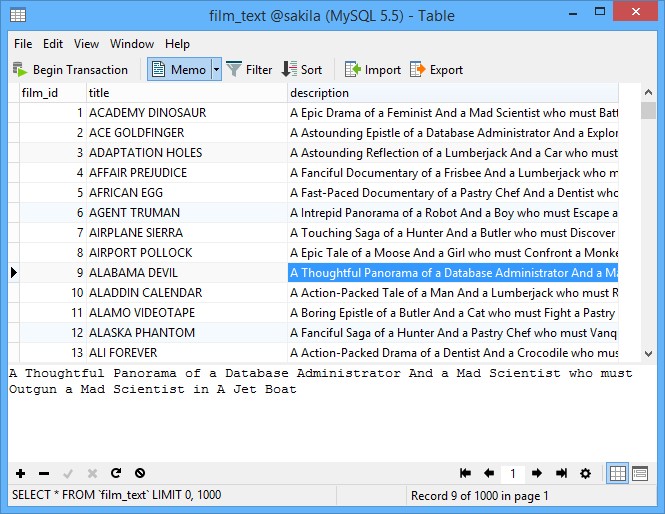Go to the next page
Image resolution: width=665 pixels, height=514 pixels.
pos(537,473)
